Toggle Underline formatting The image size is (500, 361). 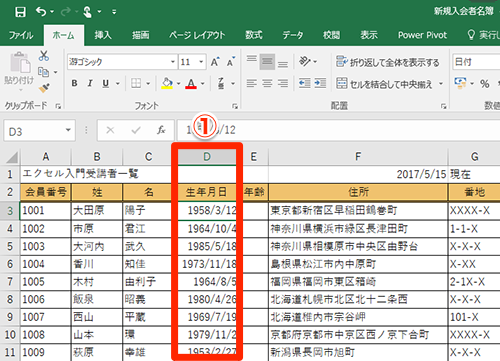click(106, 83)
